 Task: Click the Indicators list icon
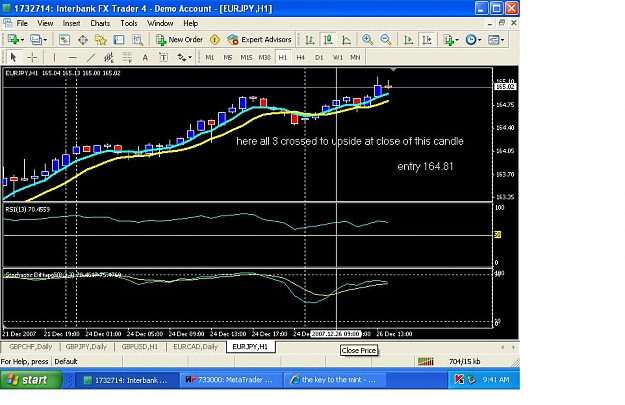click(x=448, y=39)
